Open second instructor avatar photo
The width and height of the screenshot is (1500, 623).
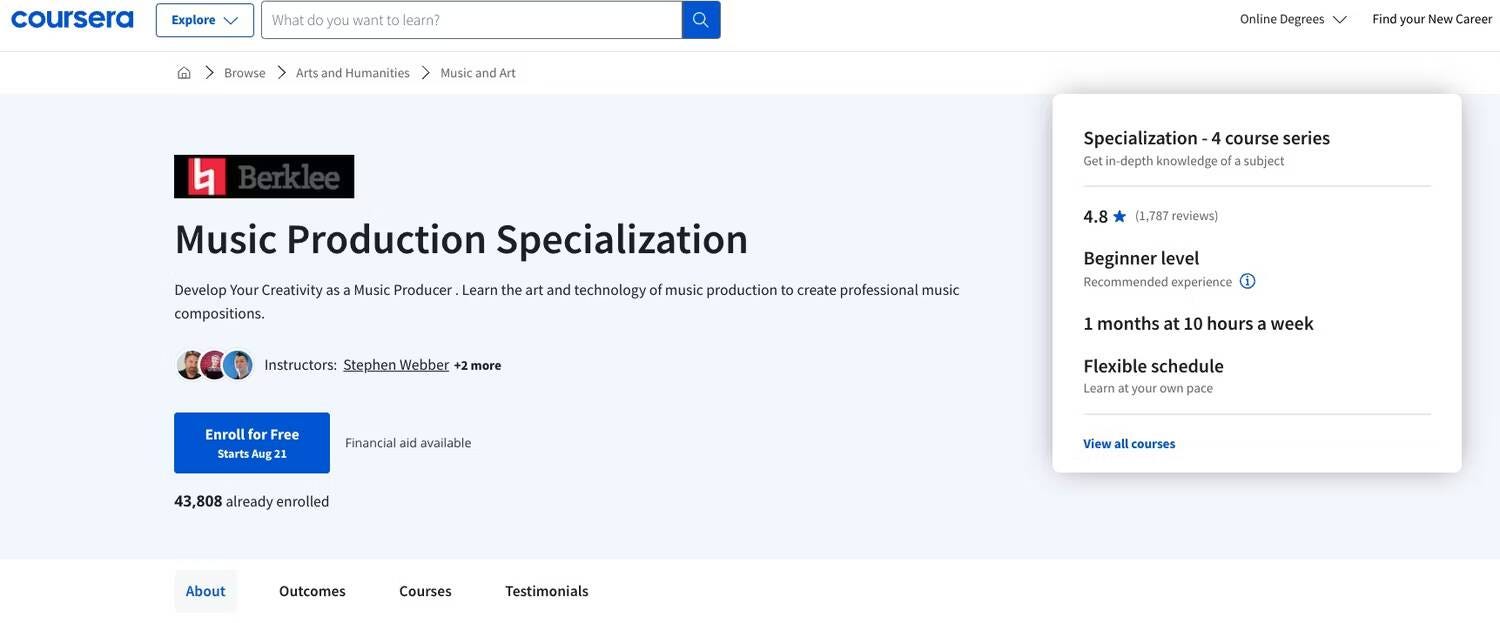214,365
